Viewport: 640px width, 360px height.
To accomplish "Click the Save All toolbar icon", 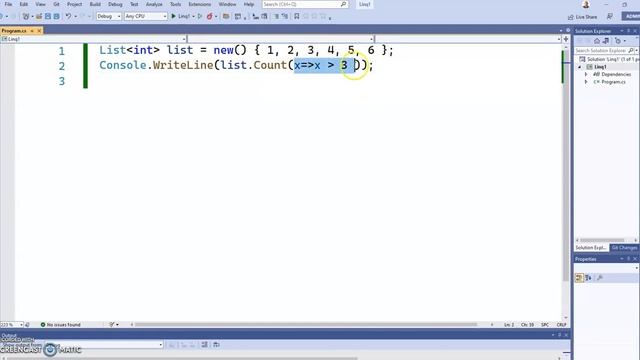I will (x=56, y=16).
